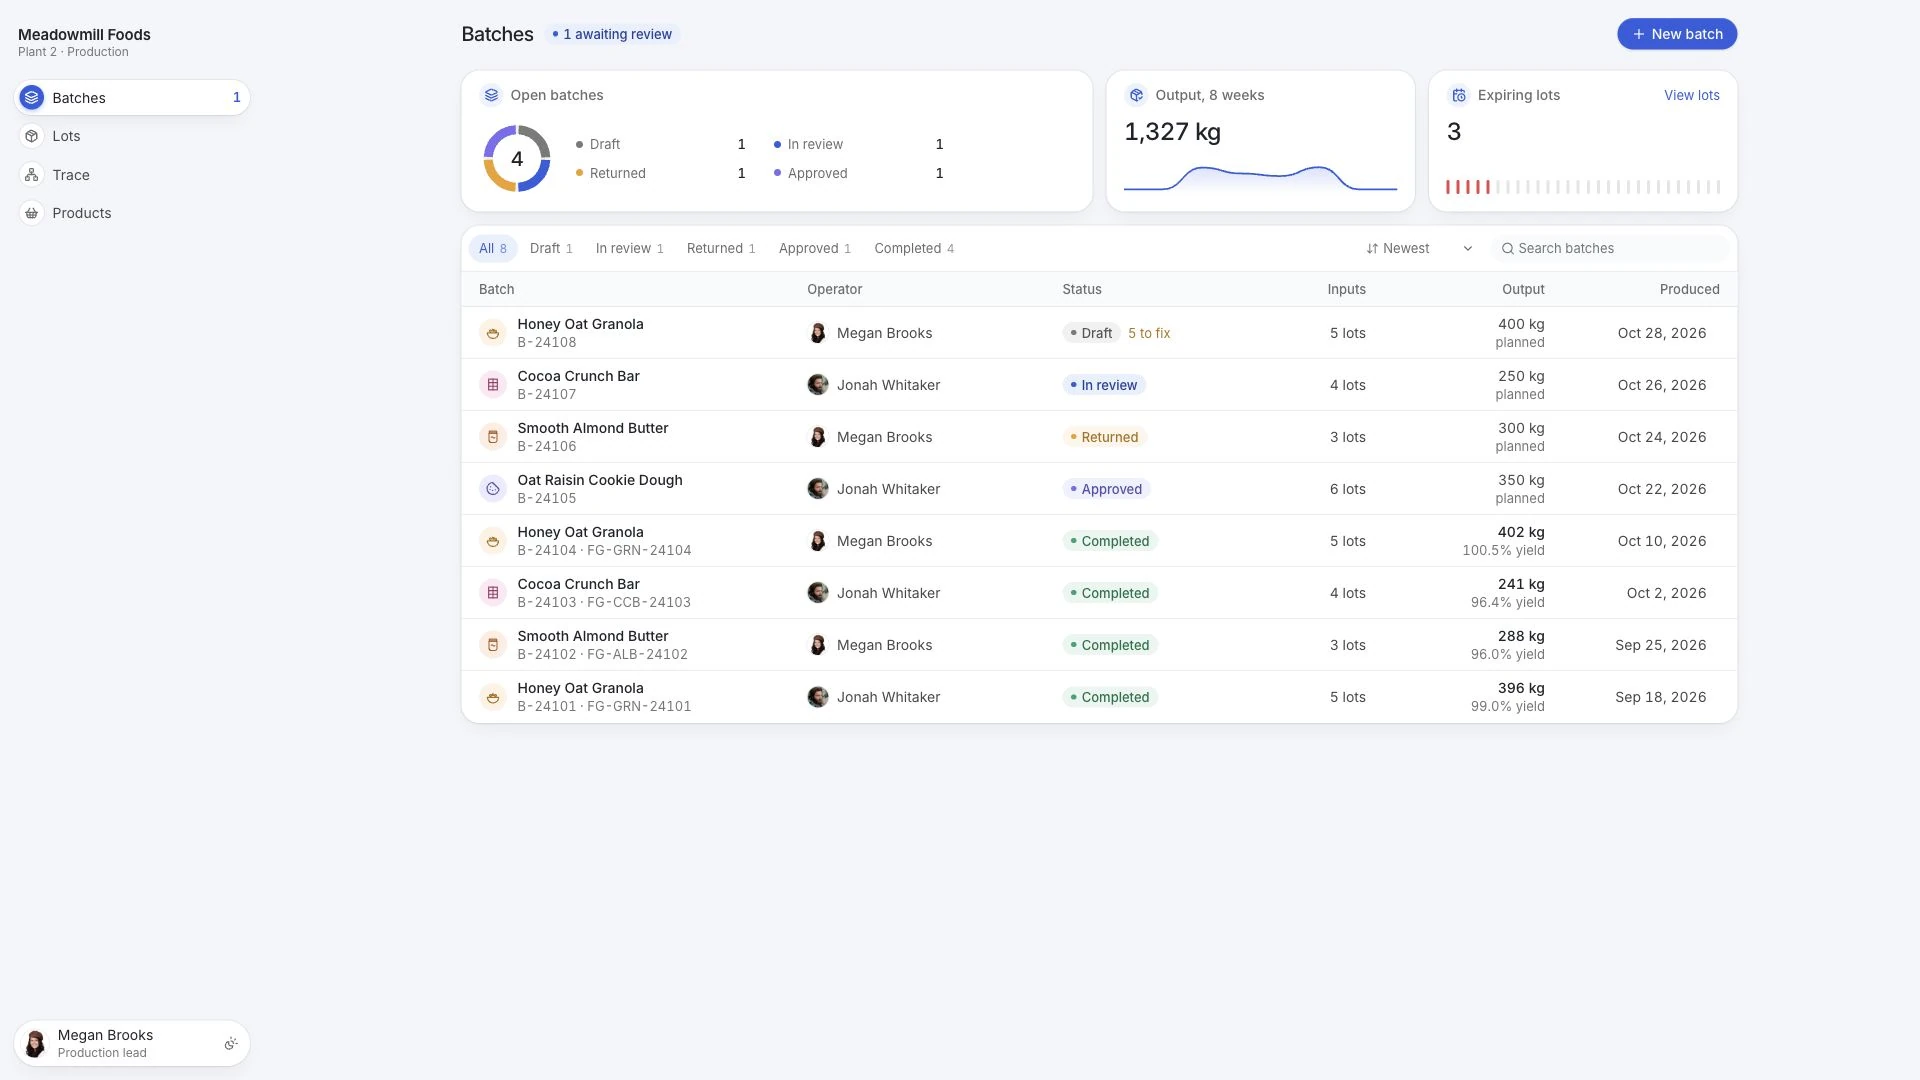Click the Inputs column header
This screenshot has height=1080, width=1920.
click(x=1346, y=289)
